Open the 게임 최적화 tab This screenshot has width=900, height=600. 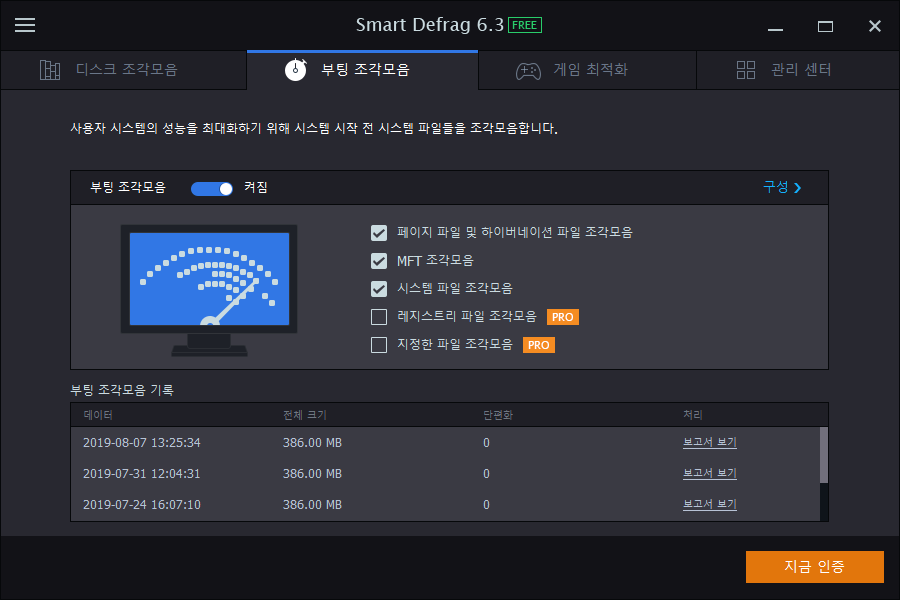point(587,70)
